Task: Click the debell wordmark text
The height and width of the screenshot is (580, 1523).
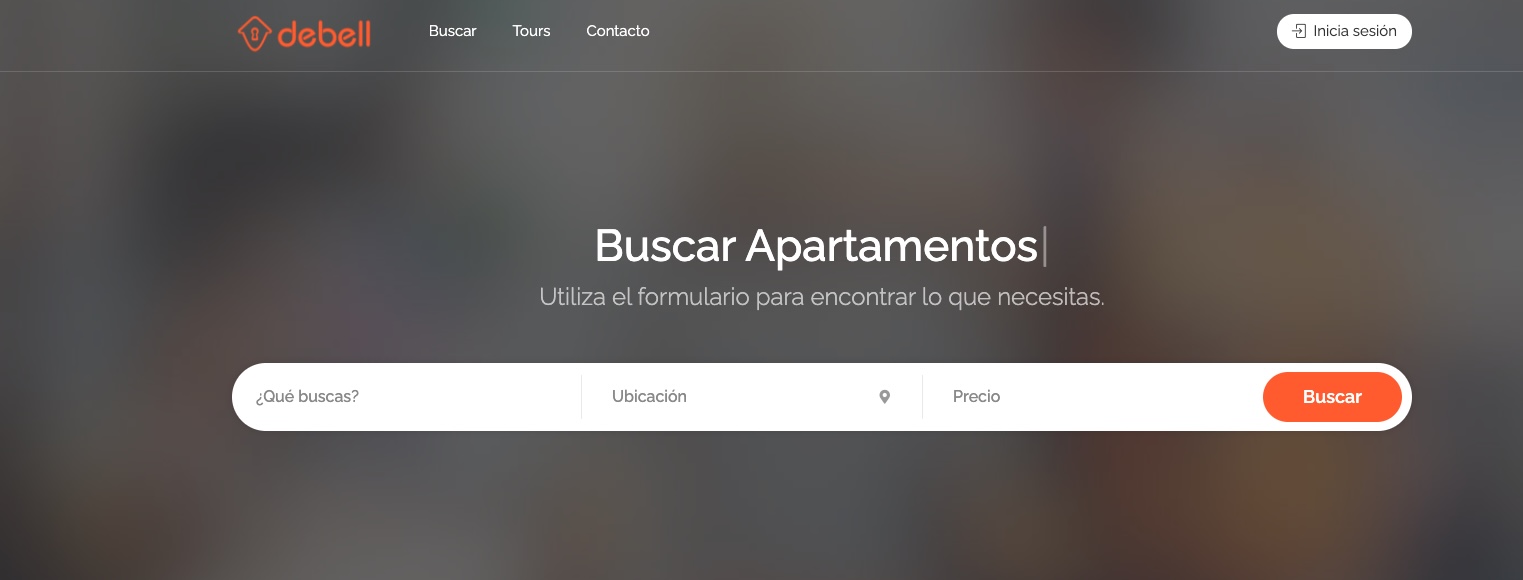Action: [x=325, y=35]
